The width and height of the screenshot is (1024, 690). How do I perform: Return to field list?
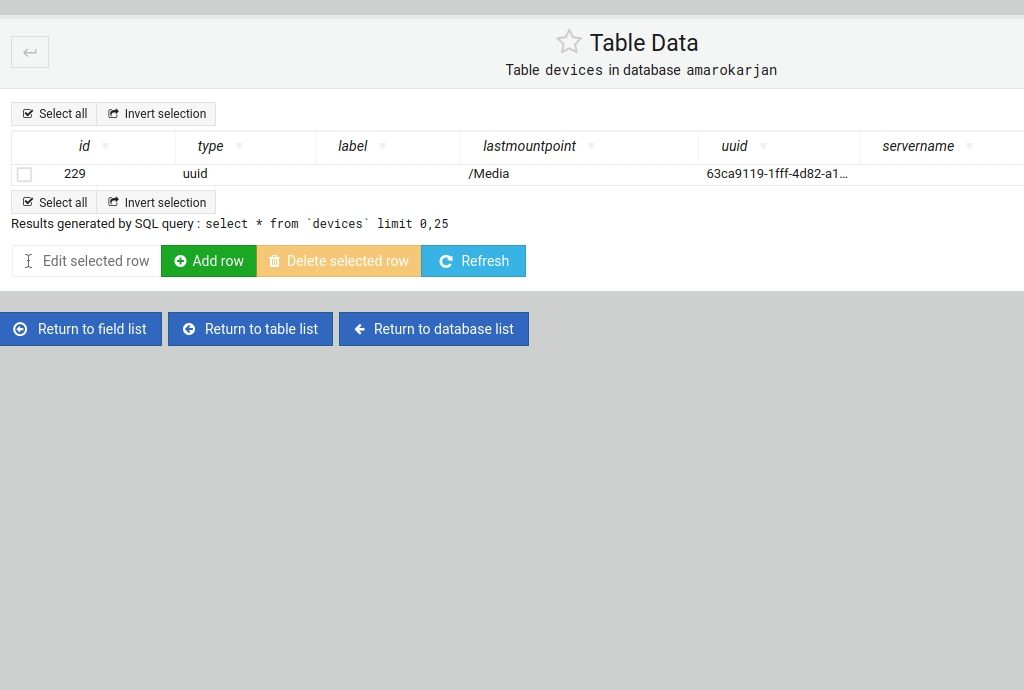pyautogui.click(x=80, y=329)
